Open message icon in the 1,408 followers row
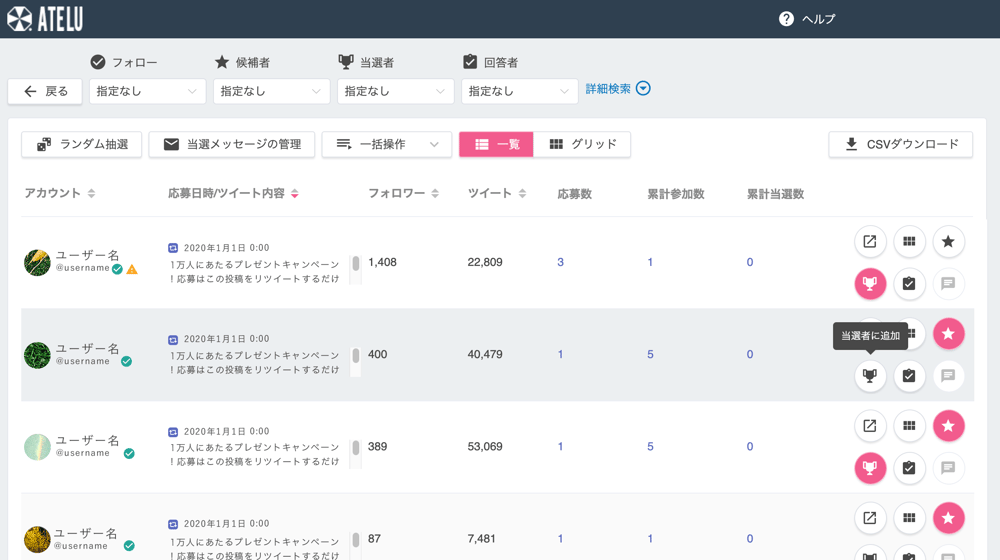 pos(948,283)
